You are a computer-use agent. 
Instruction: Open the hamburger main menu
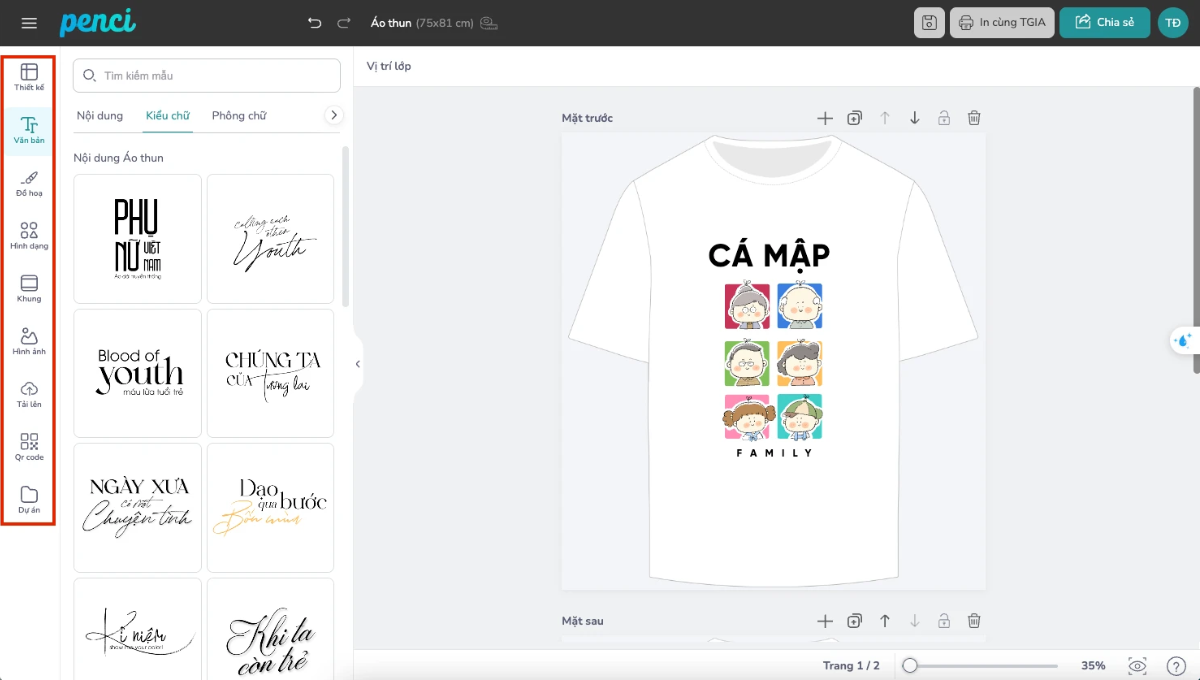pyautogui.click(x=29, y=23)
